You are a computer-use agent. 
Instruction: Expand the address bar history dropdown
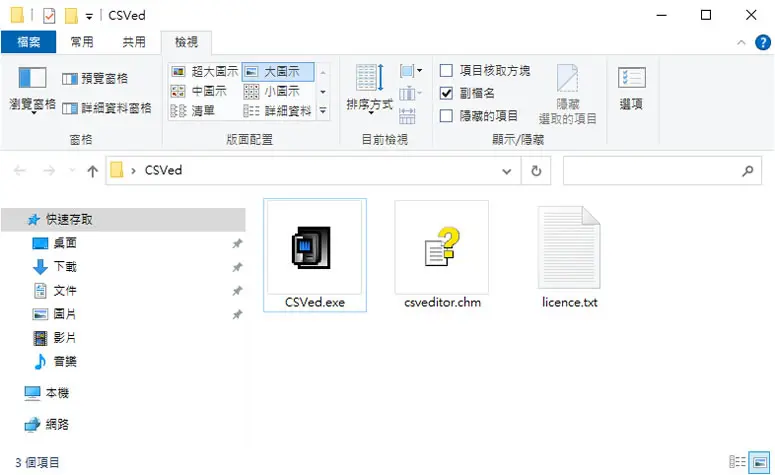coord(507,171)
